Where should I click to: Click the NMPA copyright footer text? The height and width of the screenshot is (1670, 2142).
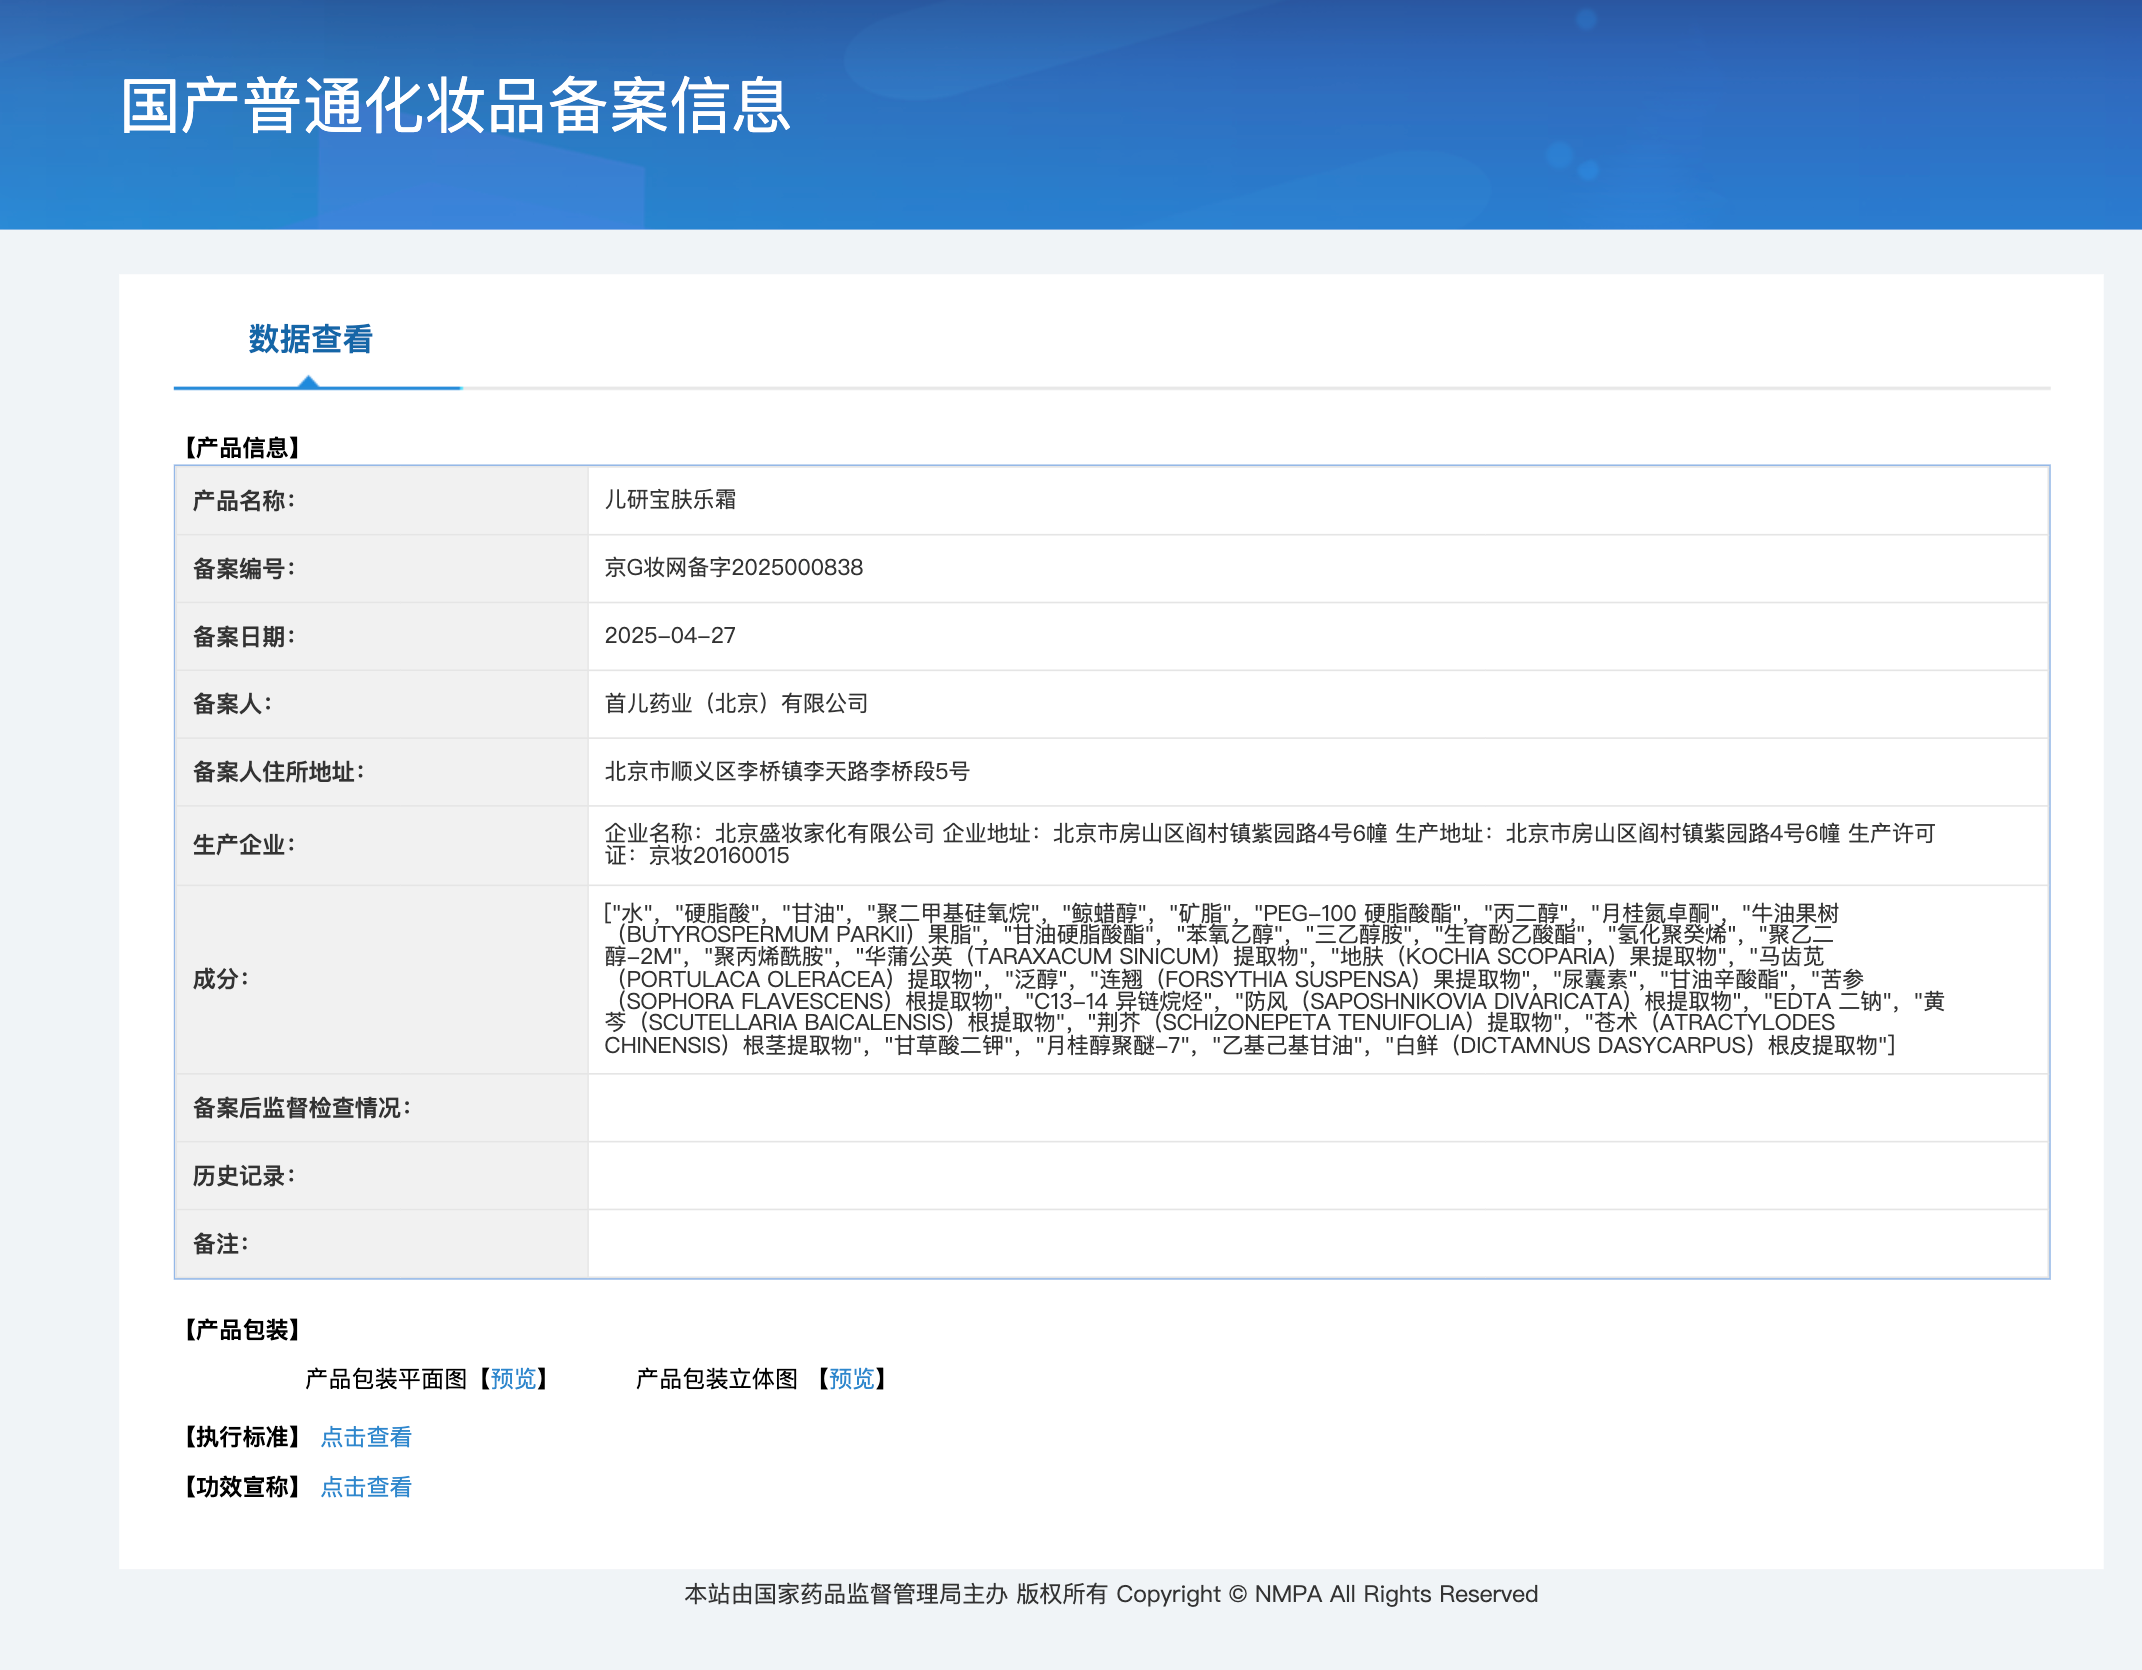coord(1111,1594)
